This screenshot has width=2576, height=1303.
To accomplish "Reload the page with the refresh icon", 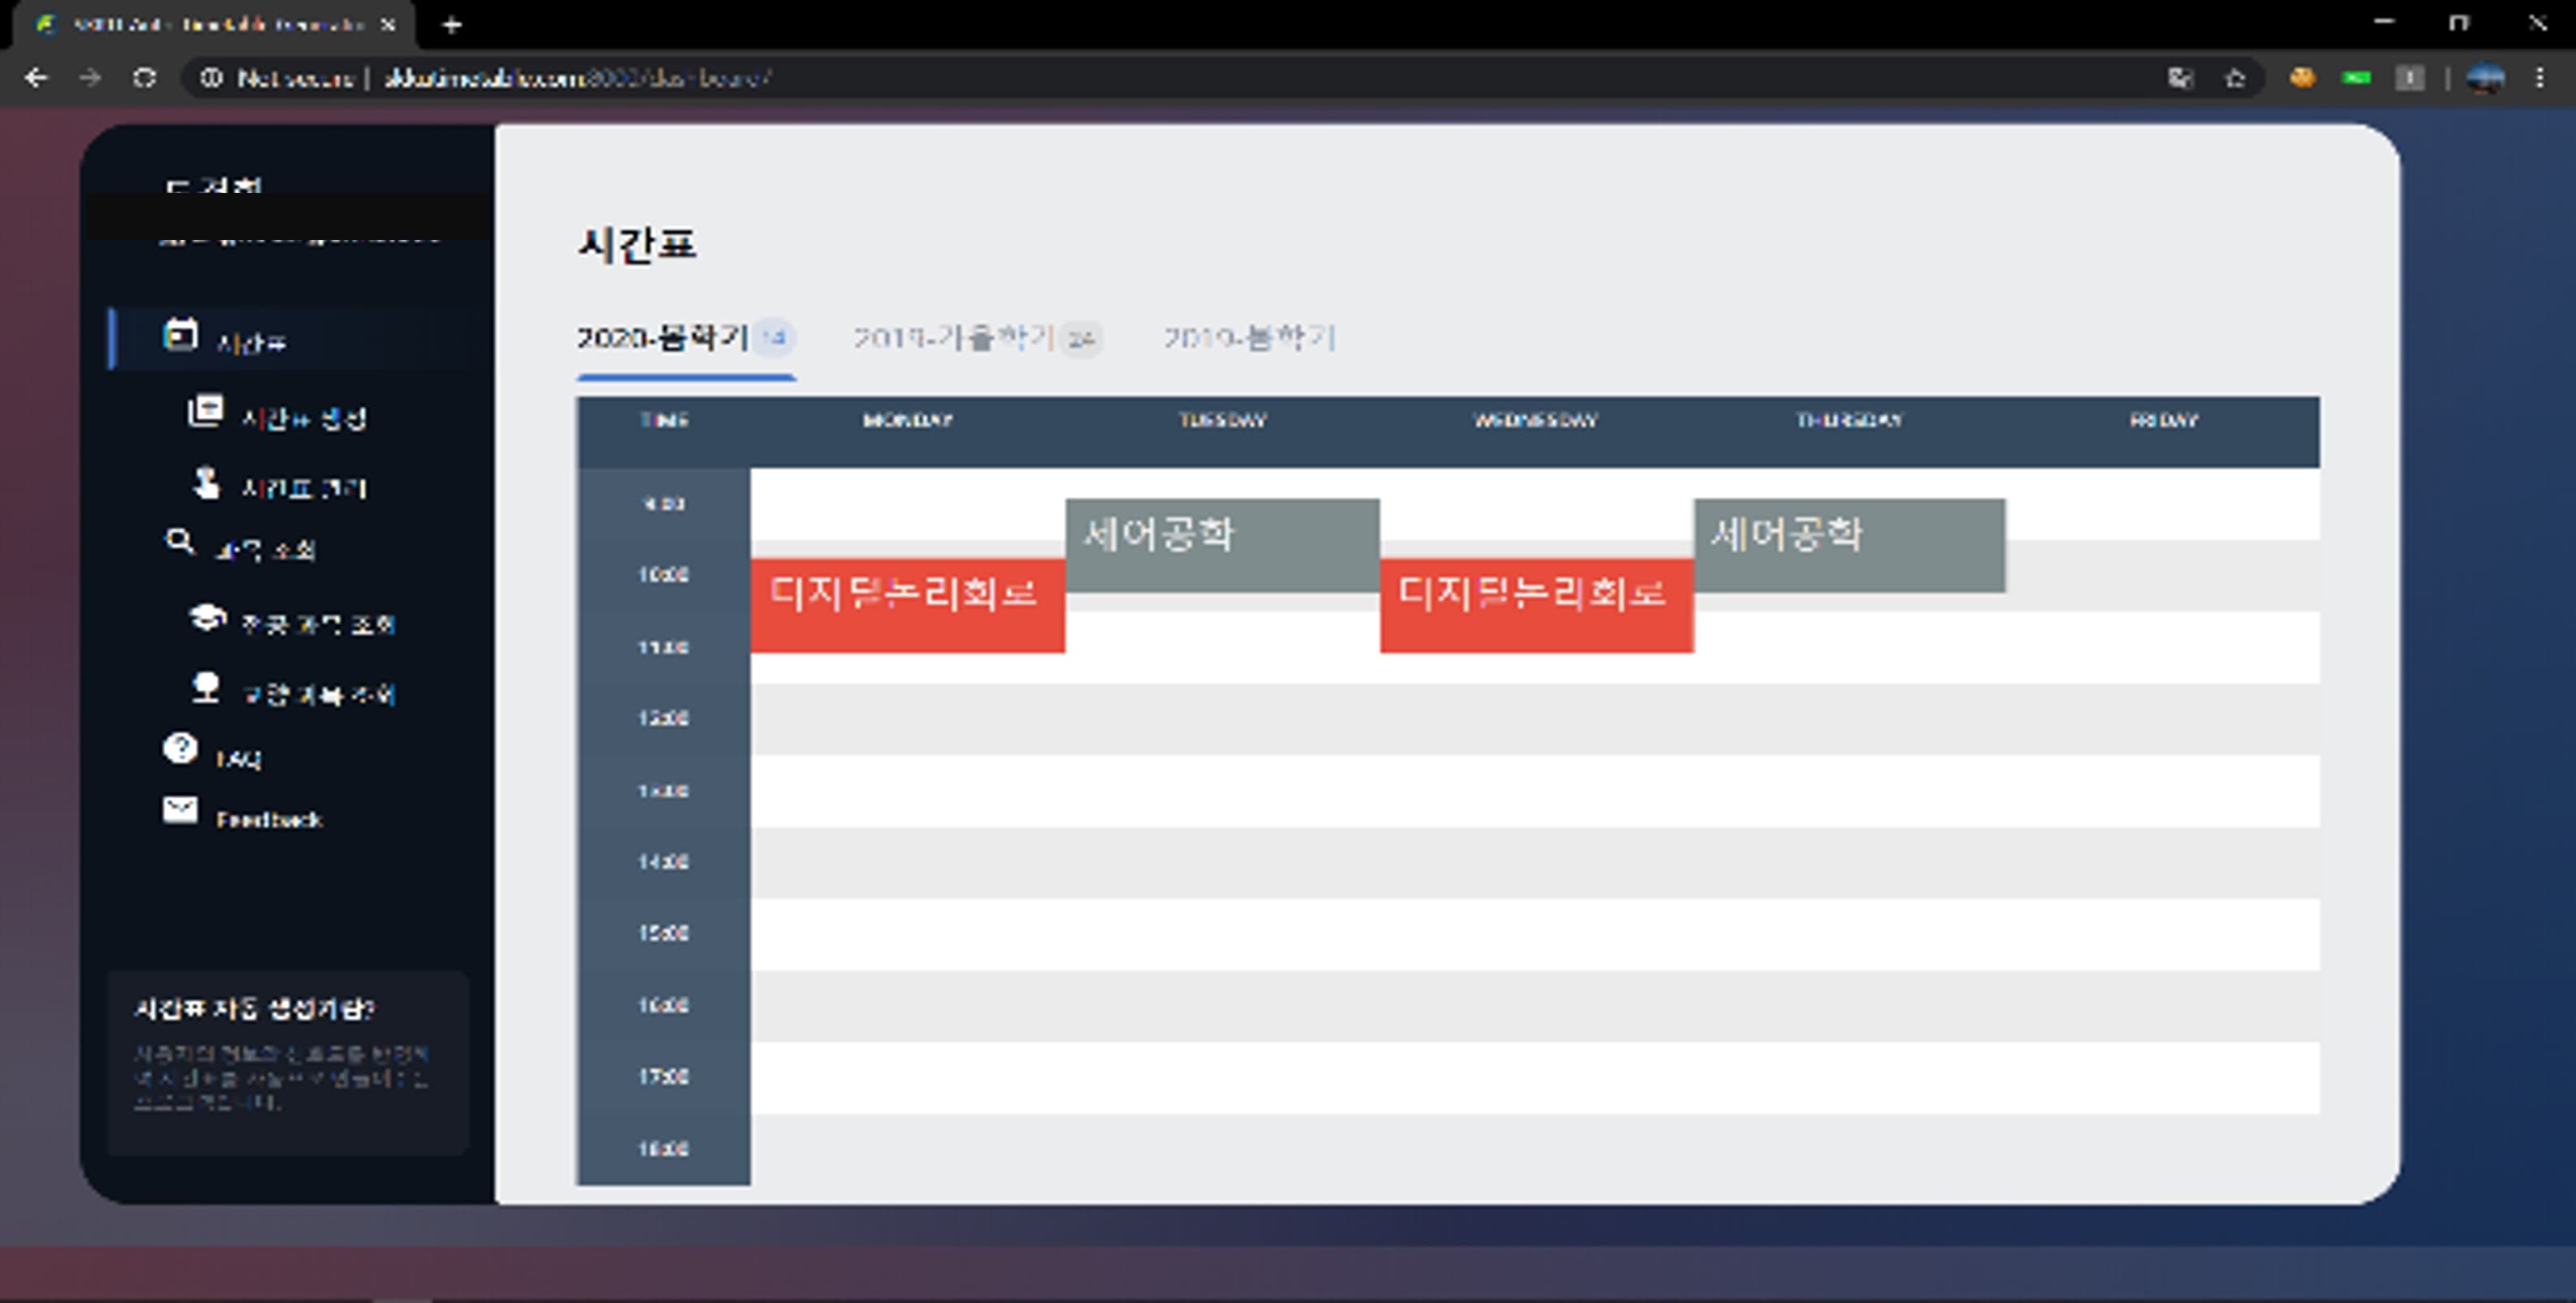I will coord(145,77).
